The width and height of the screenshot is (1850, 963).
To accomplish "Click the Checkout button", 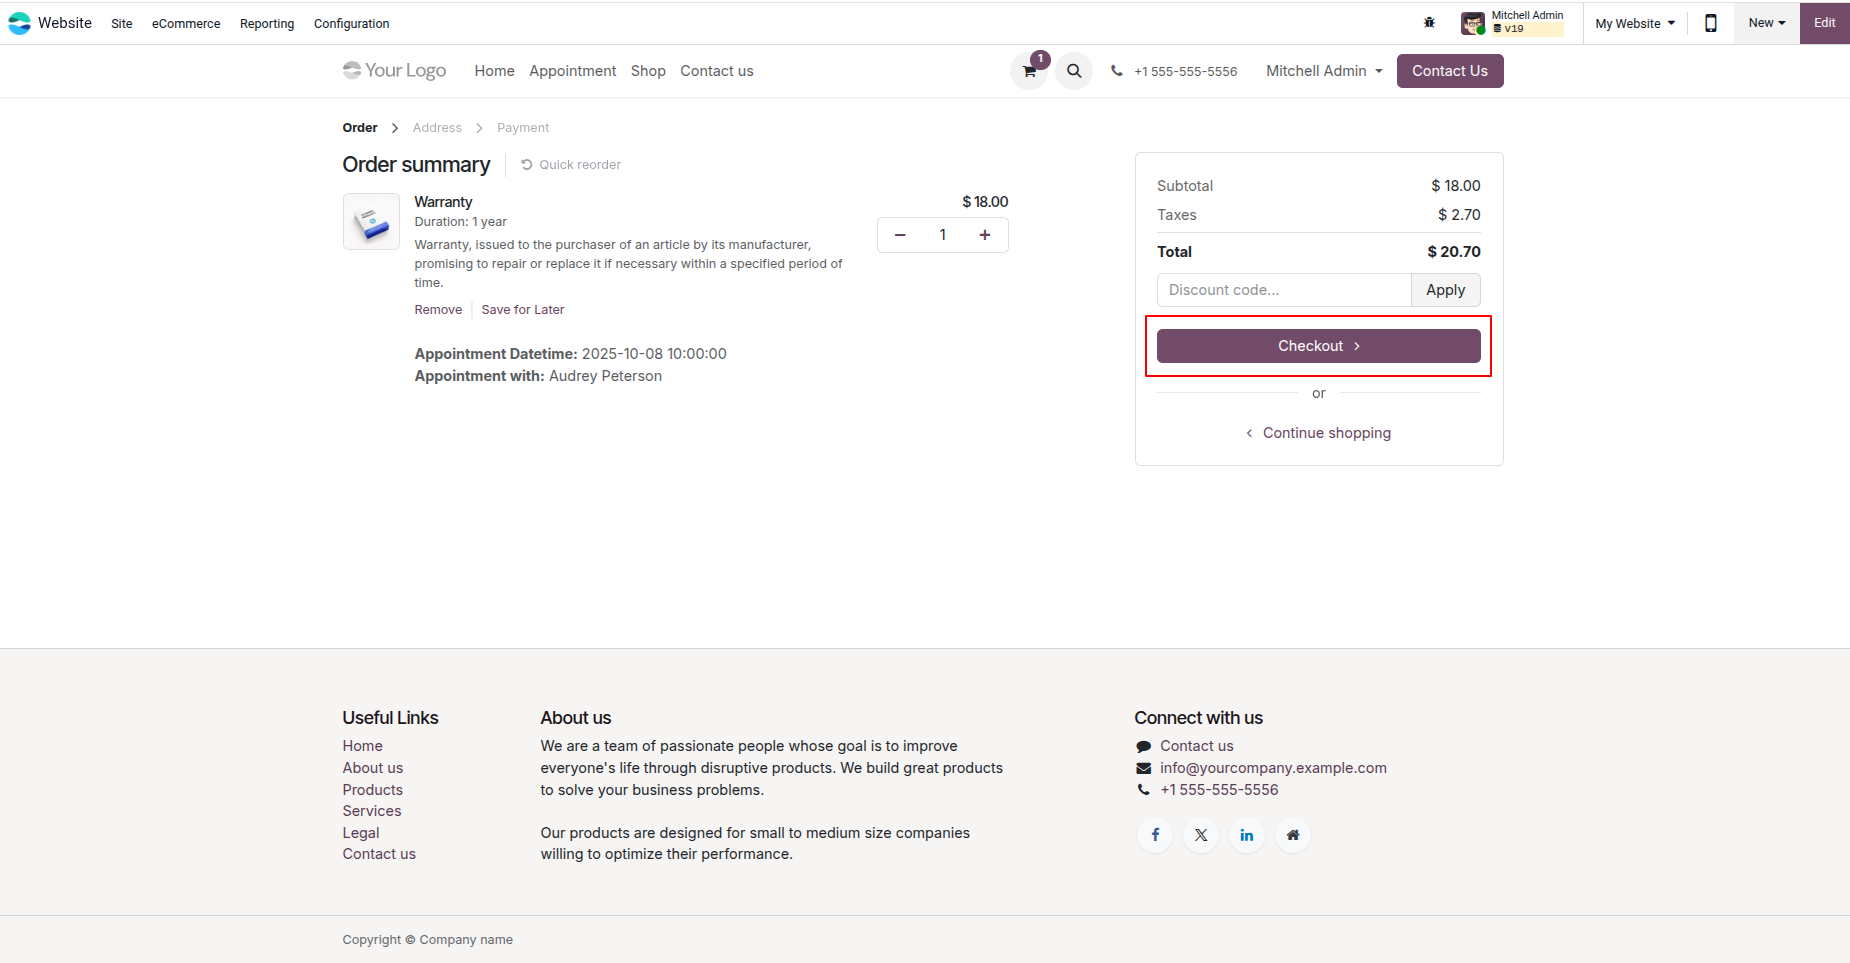I will [x=1319, y=346].
